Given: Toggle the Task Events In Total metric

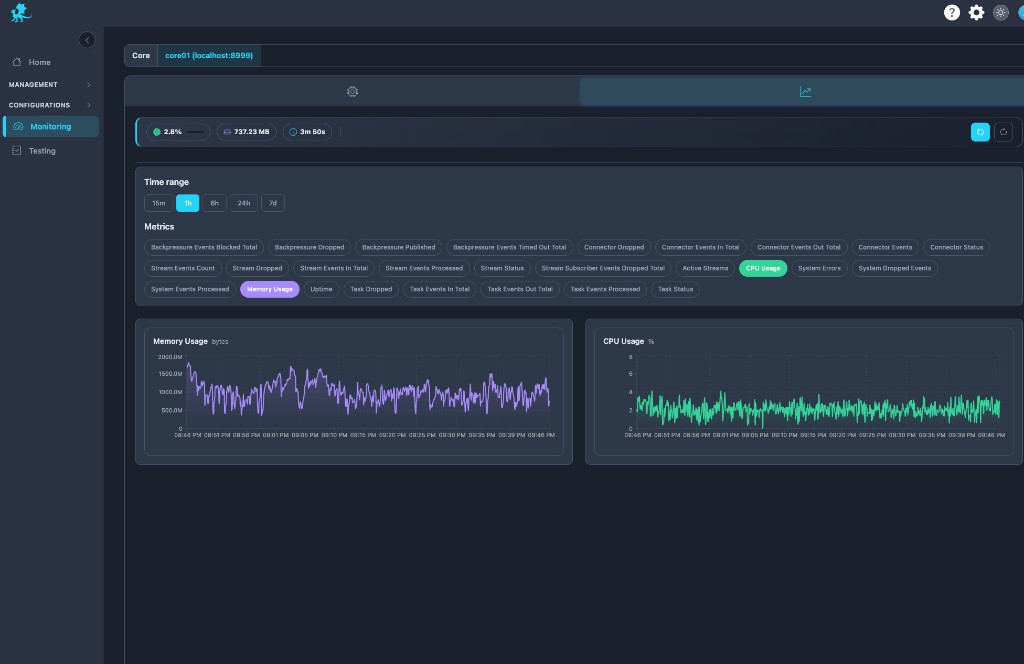Looking at the screenshot, I should [x=440, y=289].
